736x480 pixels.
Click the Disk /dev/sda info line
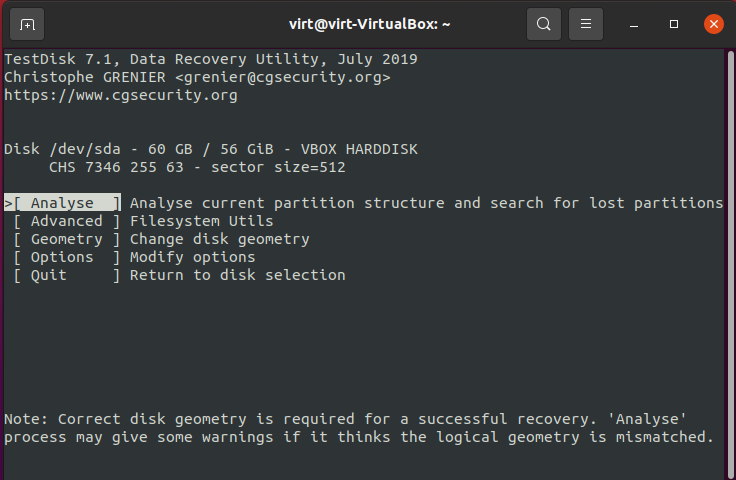click(211, 149)
